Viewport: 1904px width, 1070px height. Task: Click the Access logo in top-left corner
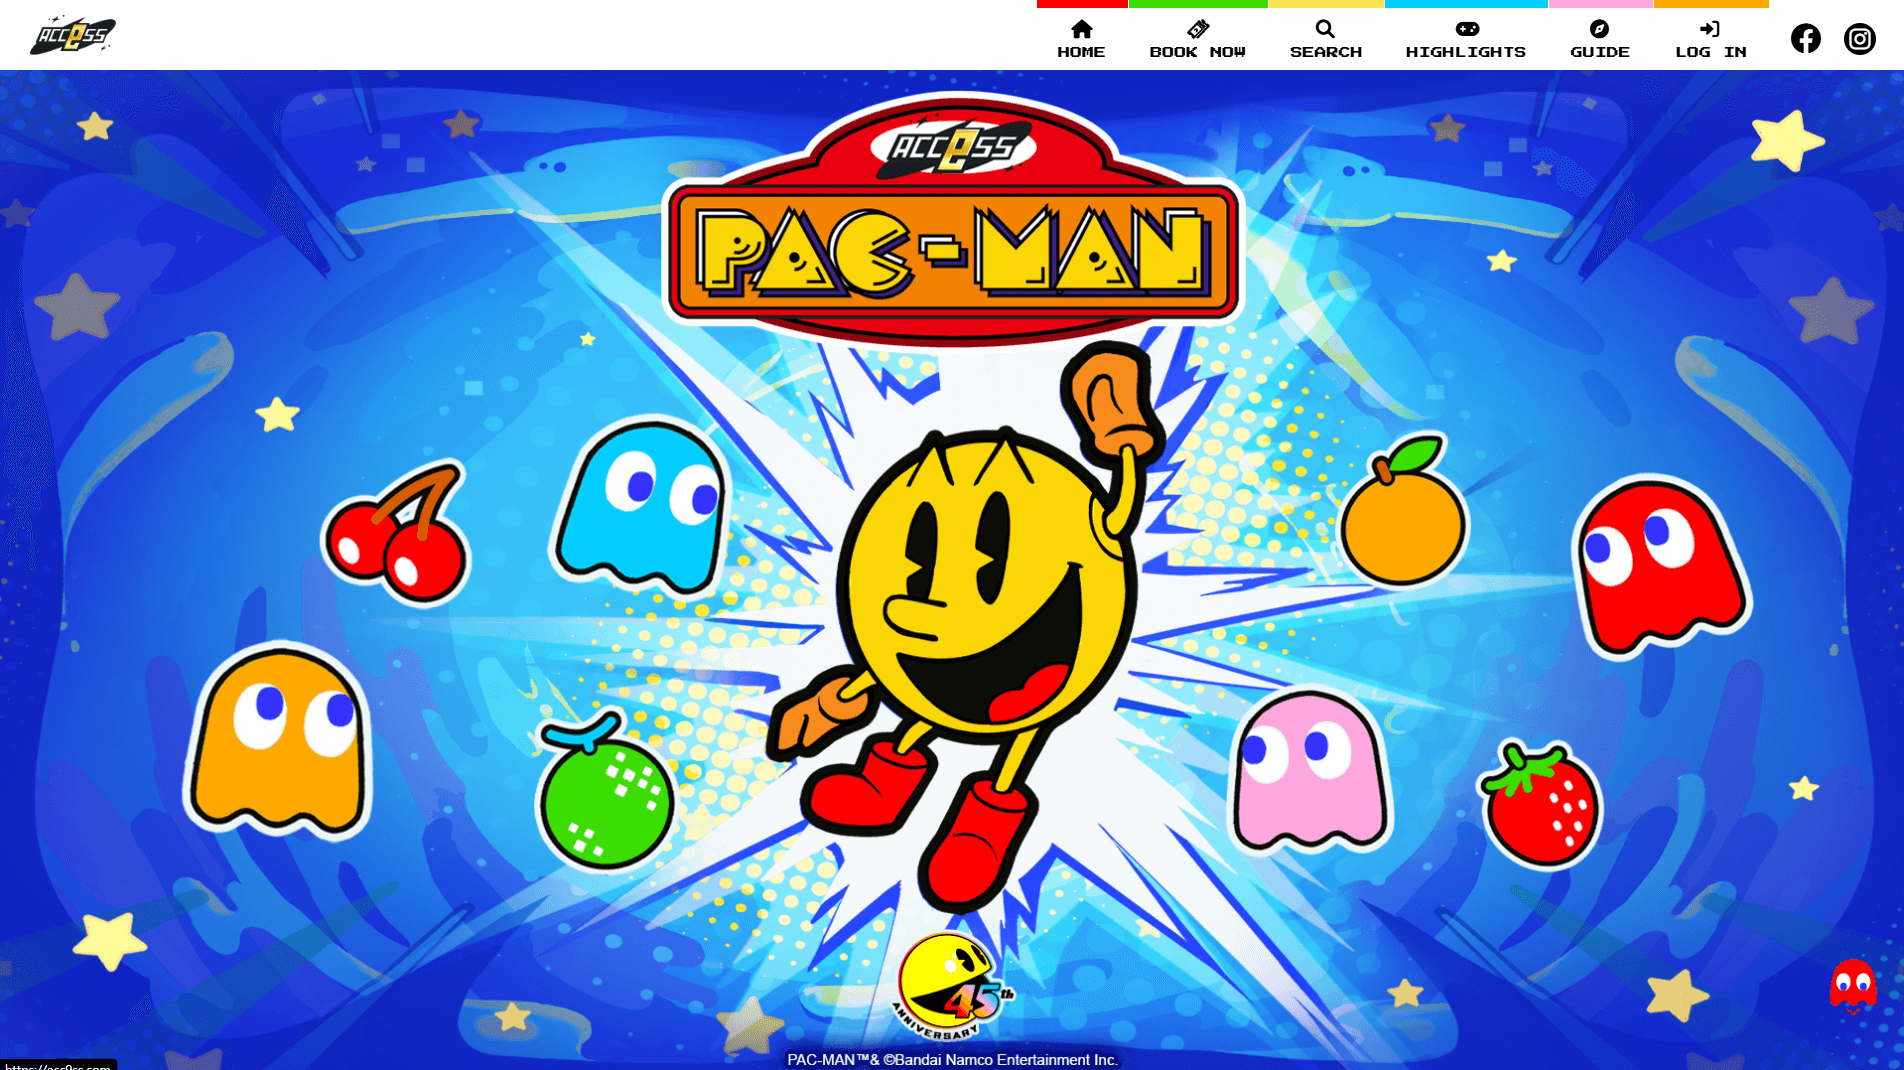pyautogui.click(x=73, y=36)
